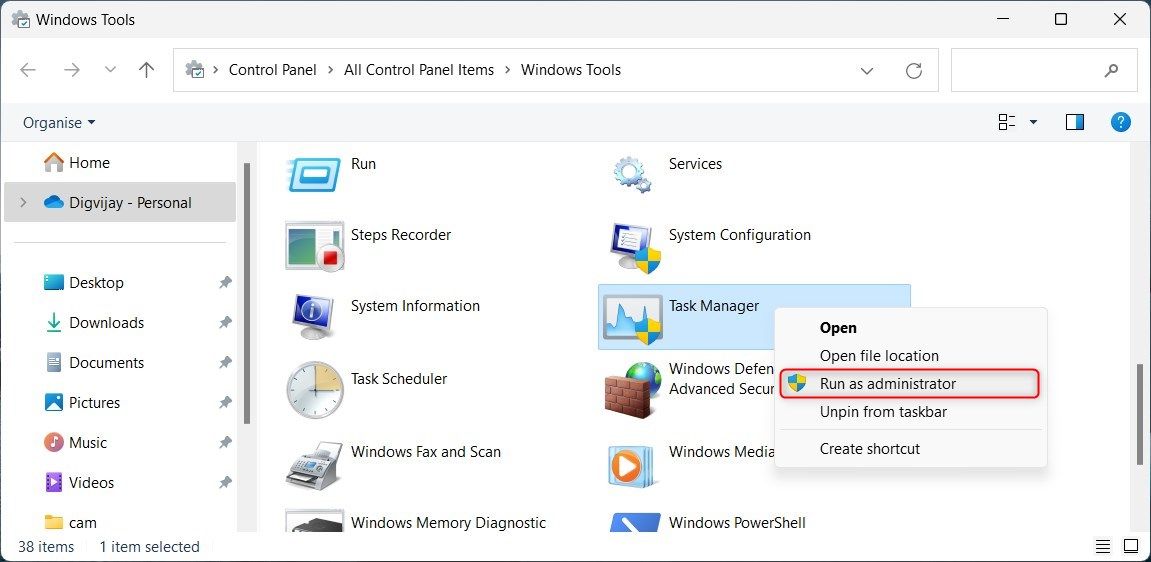
Task: Select the Task Scheduler clock icon
Action: click(314, 390)
